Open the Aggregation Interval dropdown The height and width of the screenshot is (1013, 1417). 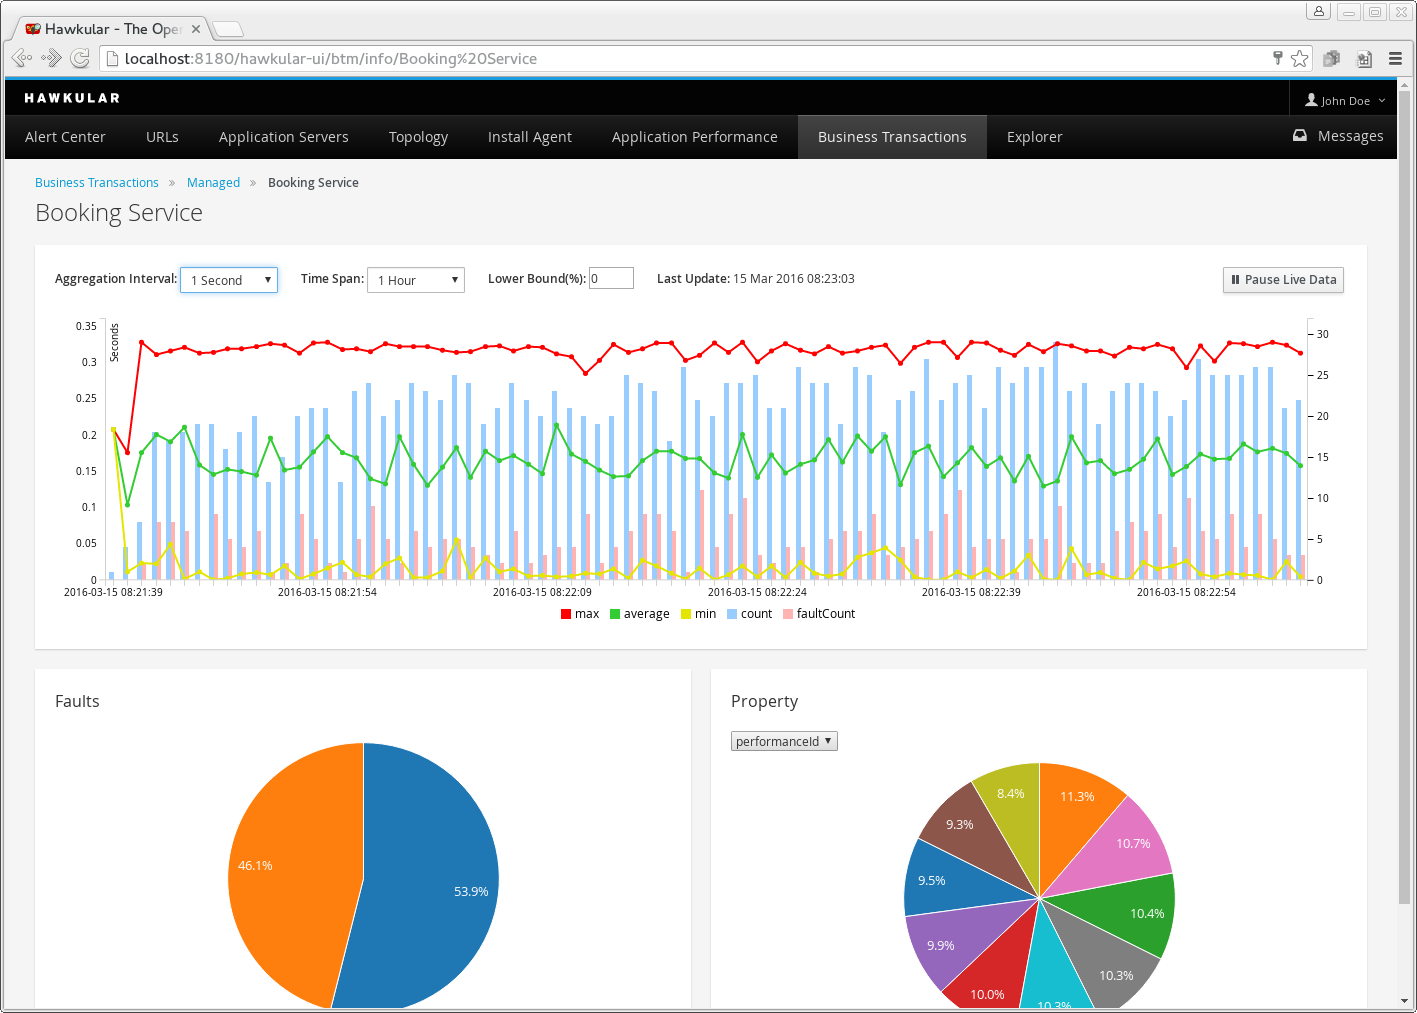click(229, 280)
